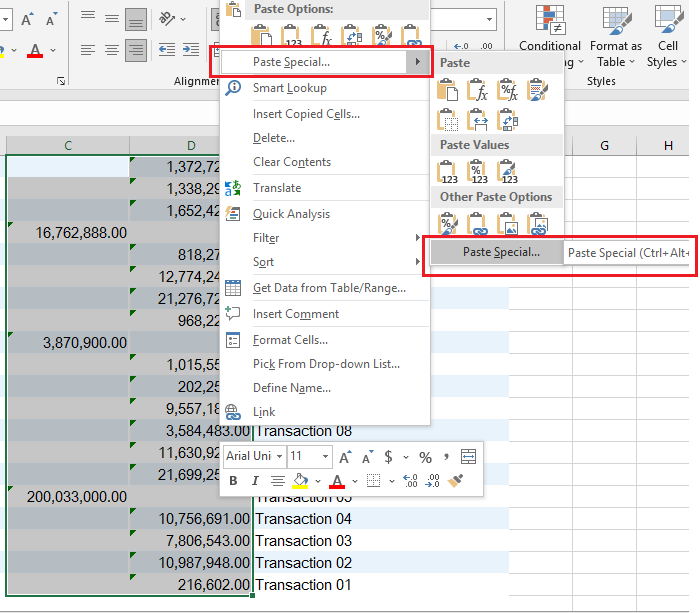Click Paste Link icon under Other Paste Options

(479, 224)
